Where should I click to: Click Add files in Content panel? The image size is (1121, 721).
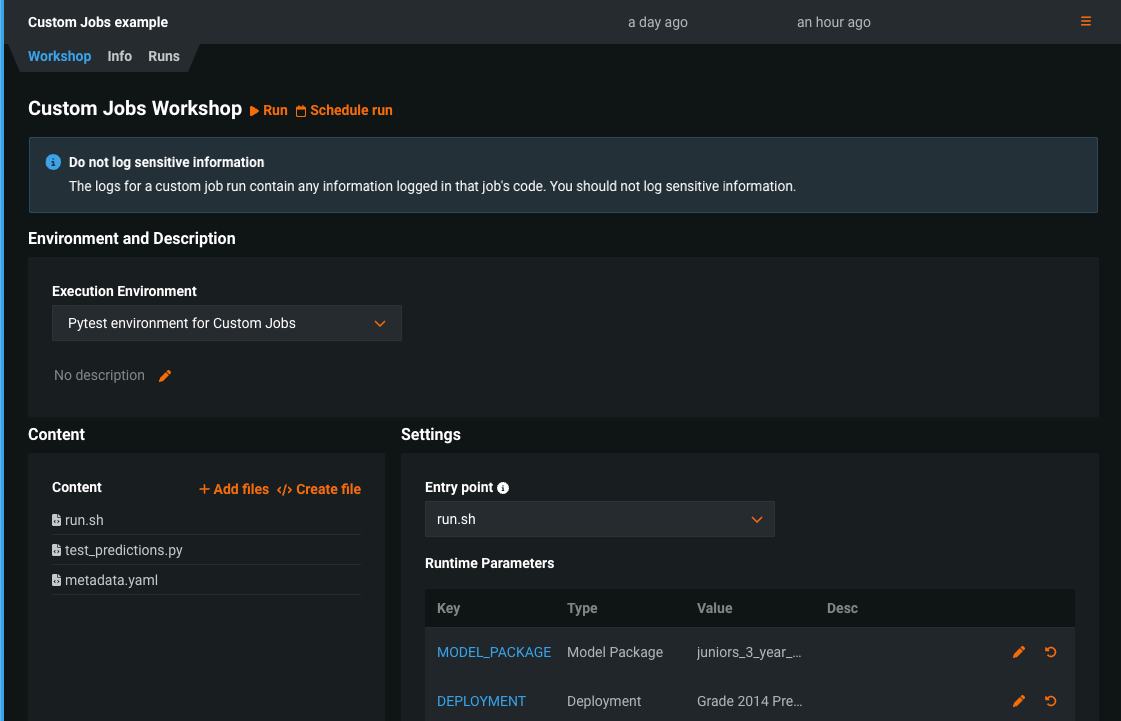[x=234, y=489]
